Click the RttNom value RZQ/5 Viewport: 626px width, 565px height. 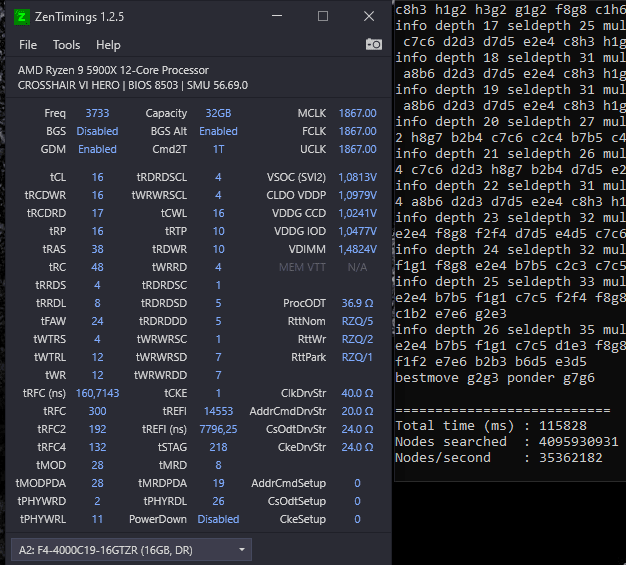pyautogui.click(x=357, y=321)
